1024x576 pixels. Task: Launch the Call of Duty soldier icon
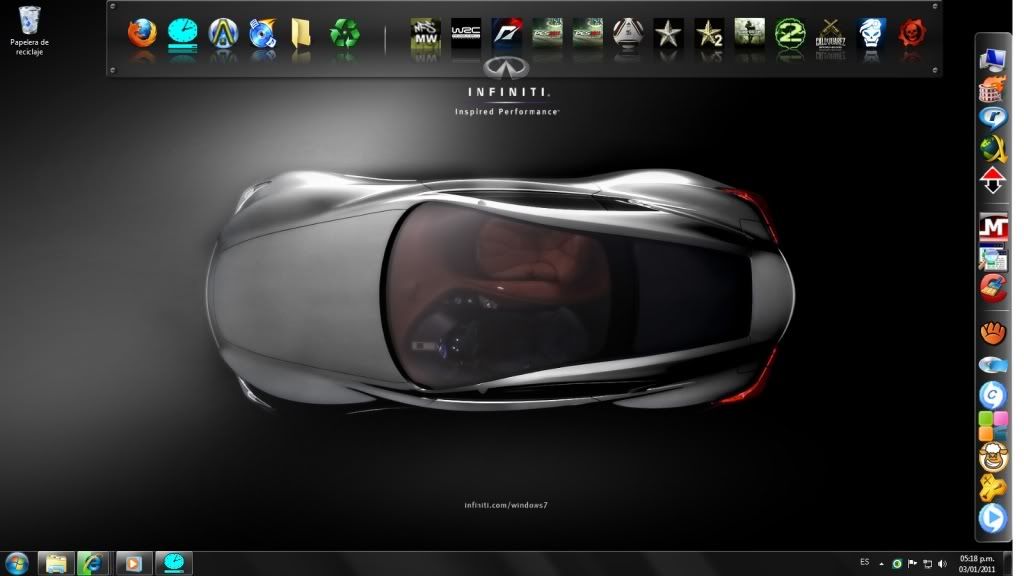tap(749, 33)
